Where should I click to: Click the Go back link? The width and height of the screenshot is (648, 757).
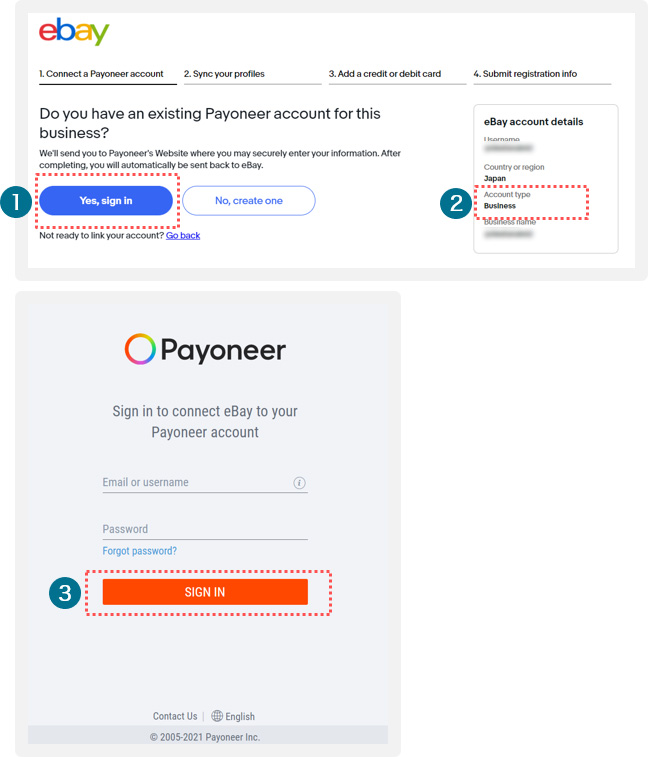tap(183, 236)
